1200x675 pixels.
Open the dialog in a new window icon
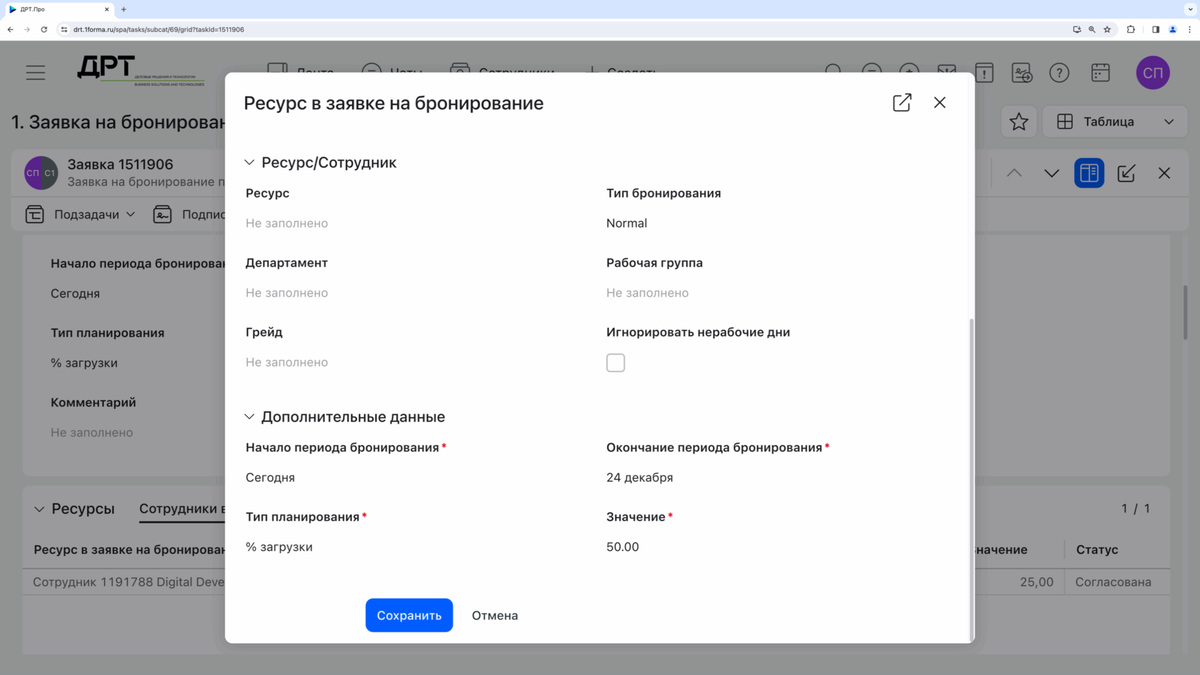click(x=902, y=102)
